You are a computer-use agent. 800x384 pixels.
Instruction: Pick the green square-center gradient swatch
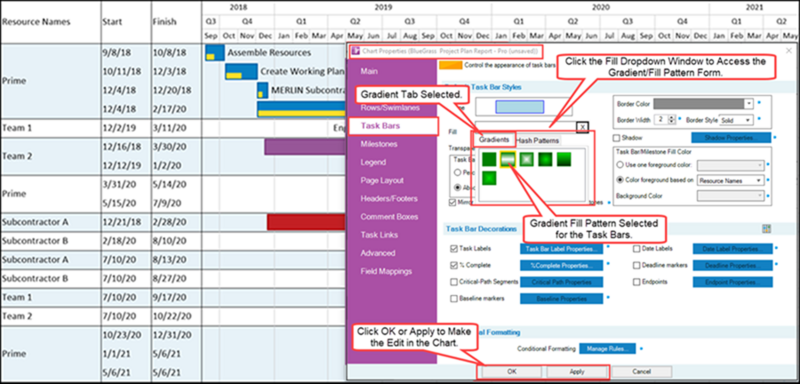[527, 160]
